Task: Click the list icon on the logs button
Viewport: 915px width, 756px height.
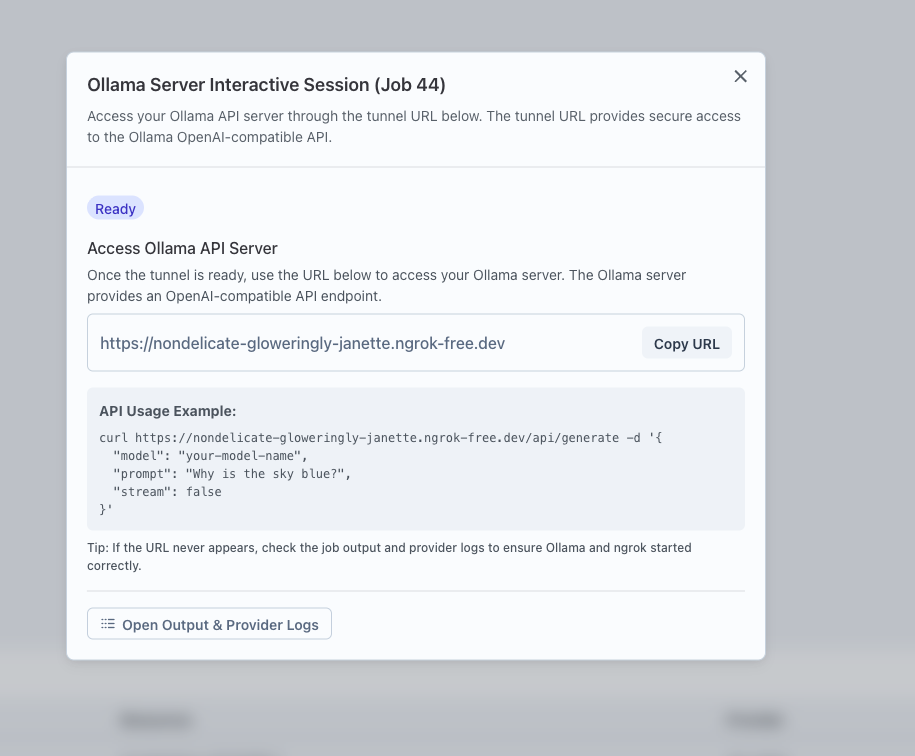Action: (108, 623)
